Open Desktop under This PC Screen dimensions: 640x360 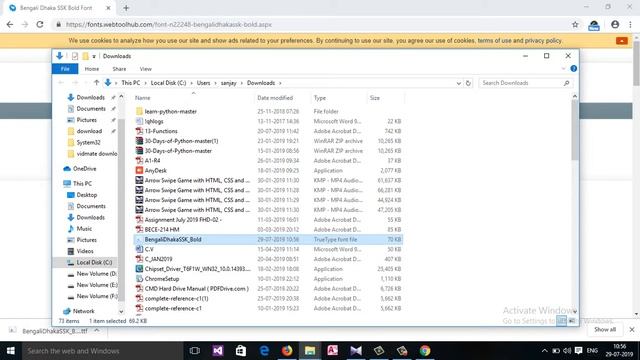(87, 195)
